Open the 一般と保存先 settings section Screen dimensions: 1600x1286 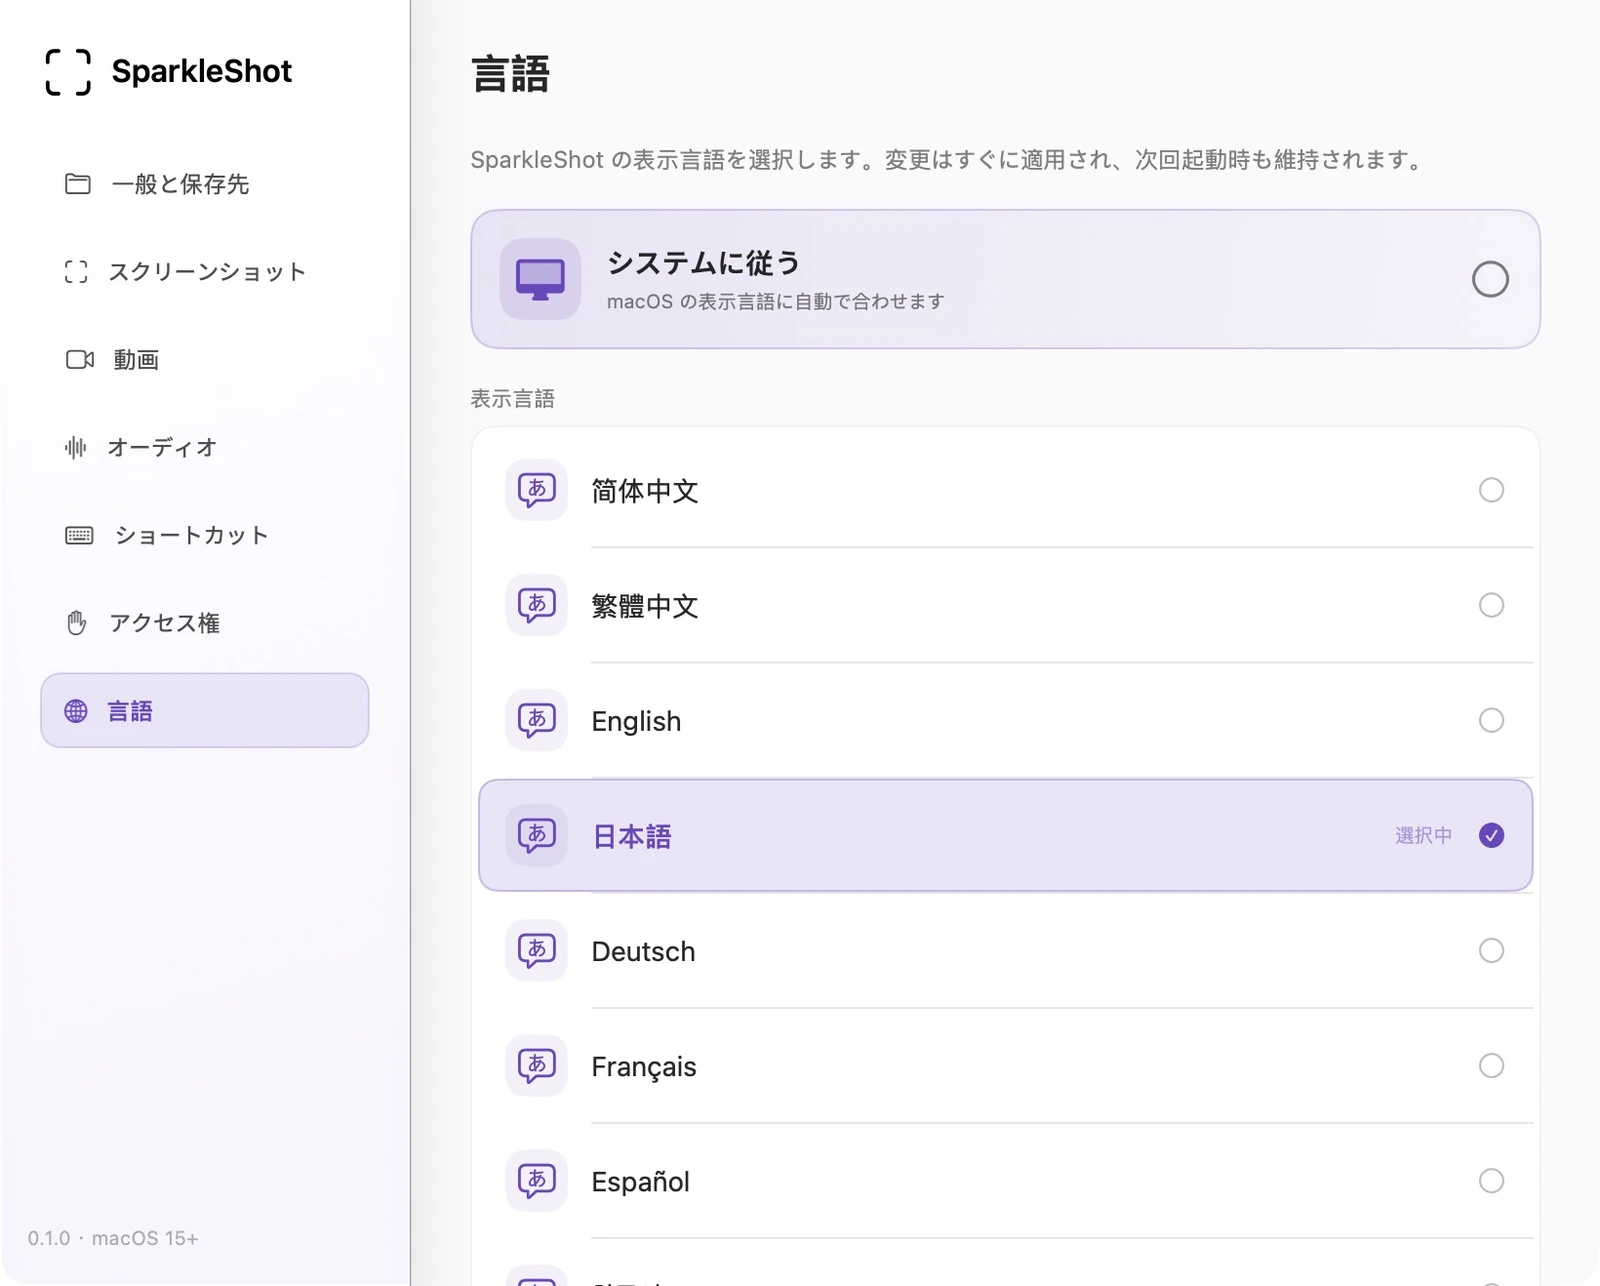click(205, 184)
